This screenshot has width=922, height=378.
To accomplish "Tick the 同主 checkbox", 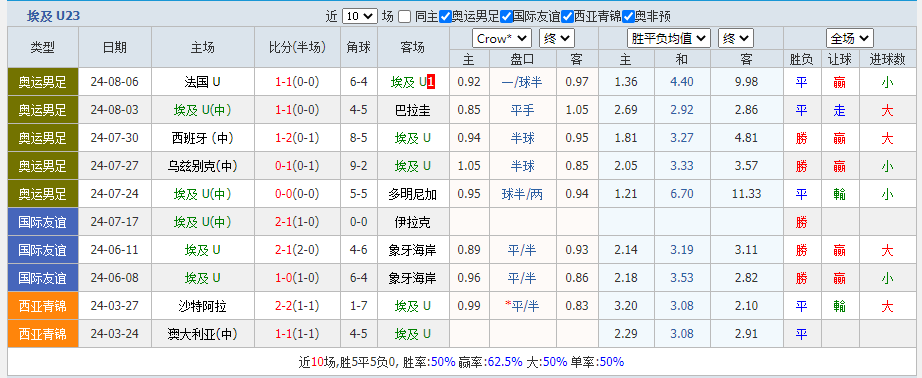I will (x=405, y=16).
